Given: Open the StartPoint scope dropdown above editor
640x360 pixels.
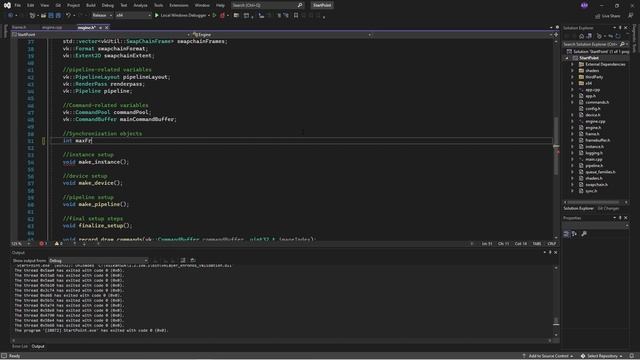Looking at the screenshot, I should pyautogui.click(x=101, y=35).
